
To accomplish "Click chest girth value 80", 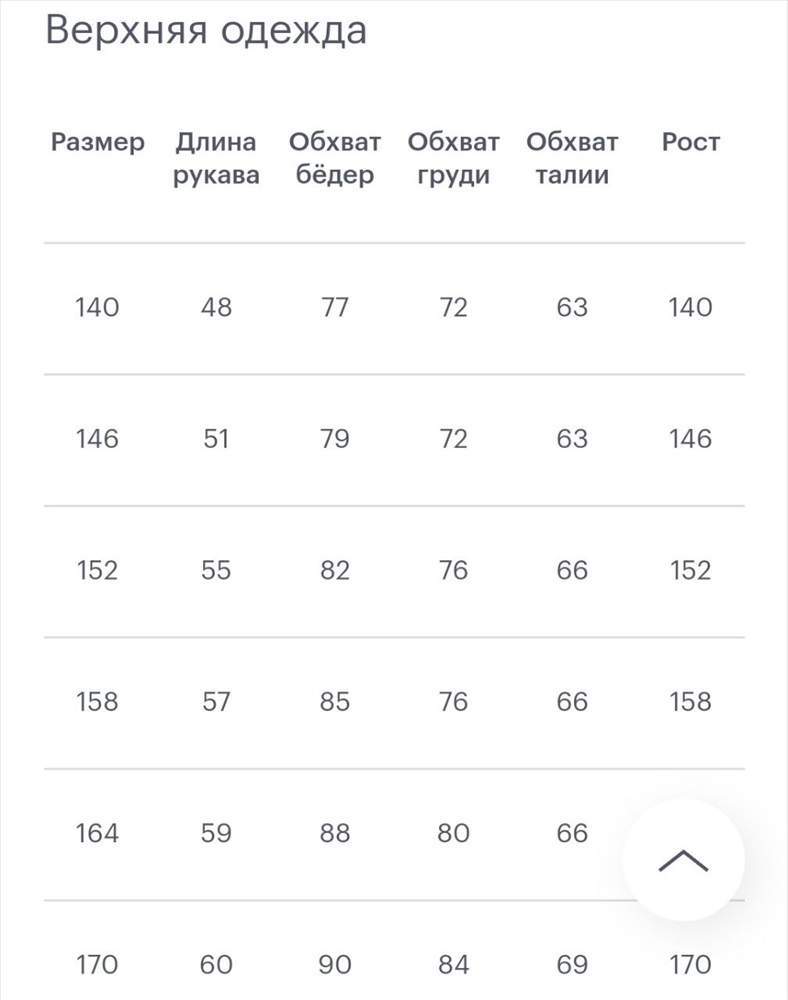I will tap(453, 833).
